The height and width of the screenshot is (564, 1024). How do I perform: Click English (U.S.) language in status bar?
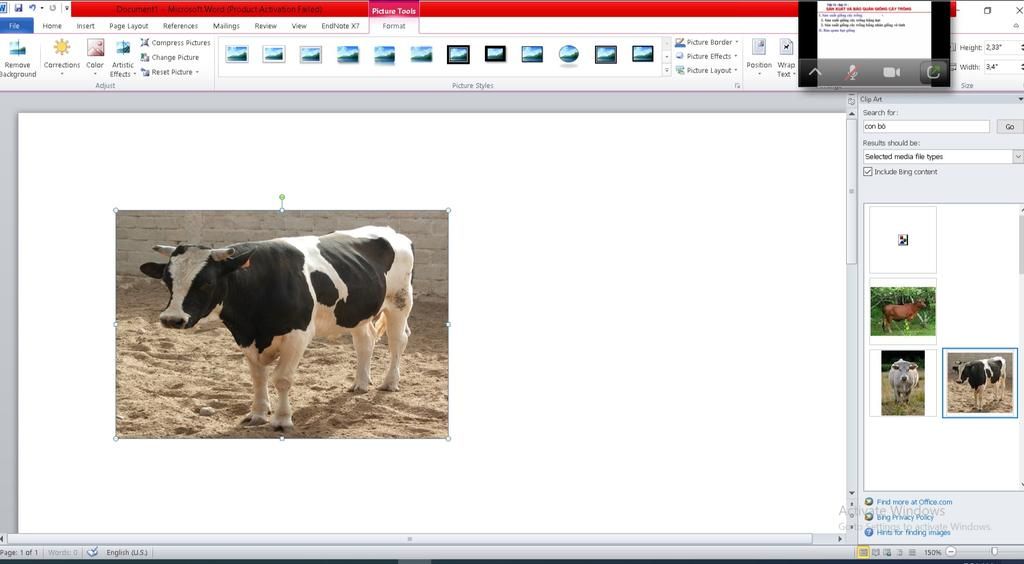pyautogui.click(x=127, y=552)
